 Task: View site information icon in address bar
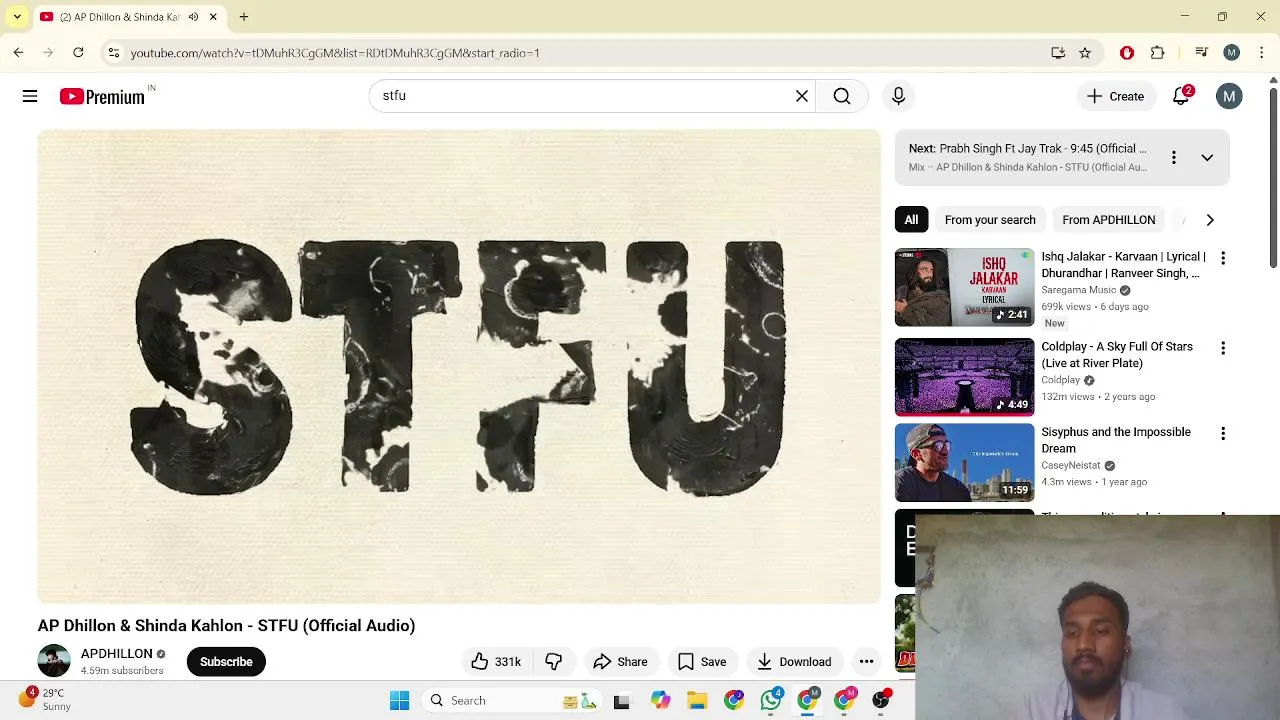pos(113,53)
